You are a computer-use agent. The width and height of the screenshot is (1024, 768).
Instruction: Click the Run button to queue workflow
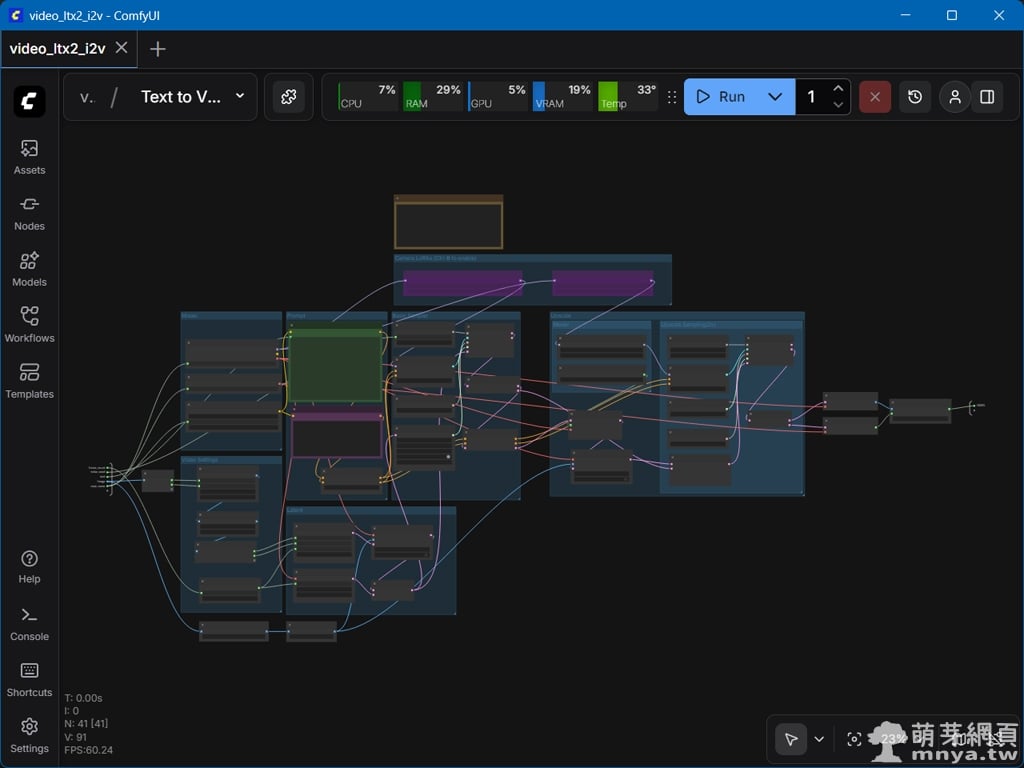(722, 97)
